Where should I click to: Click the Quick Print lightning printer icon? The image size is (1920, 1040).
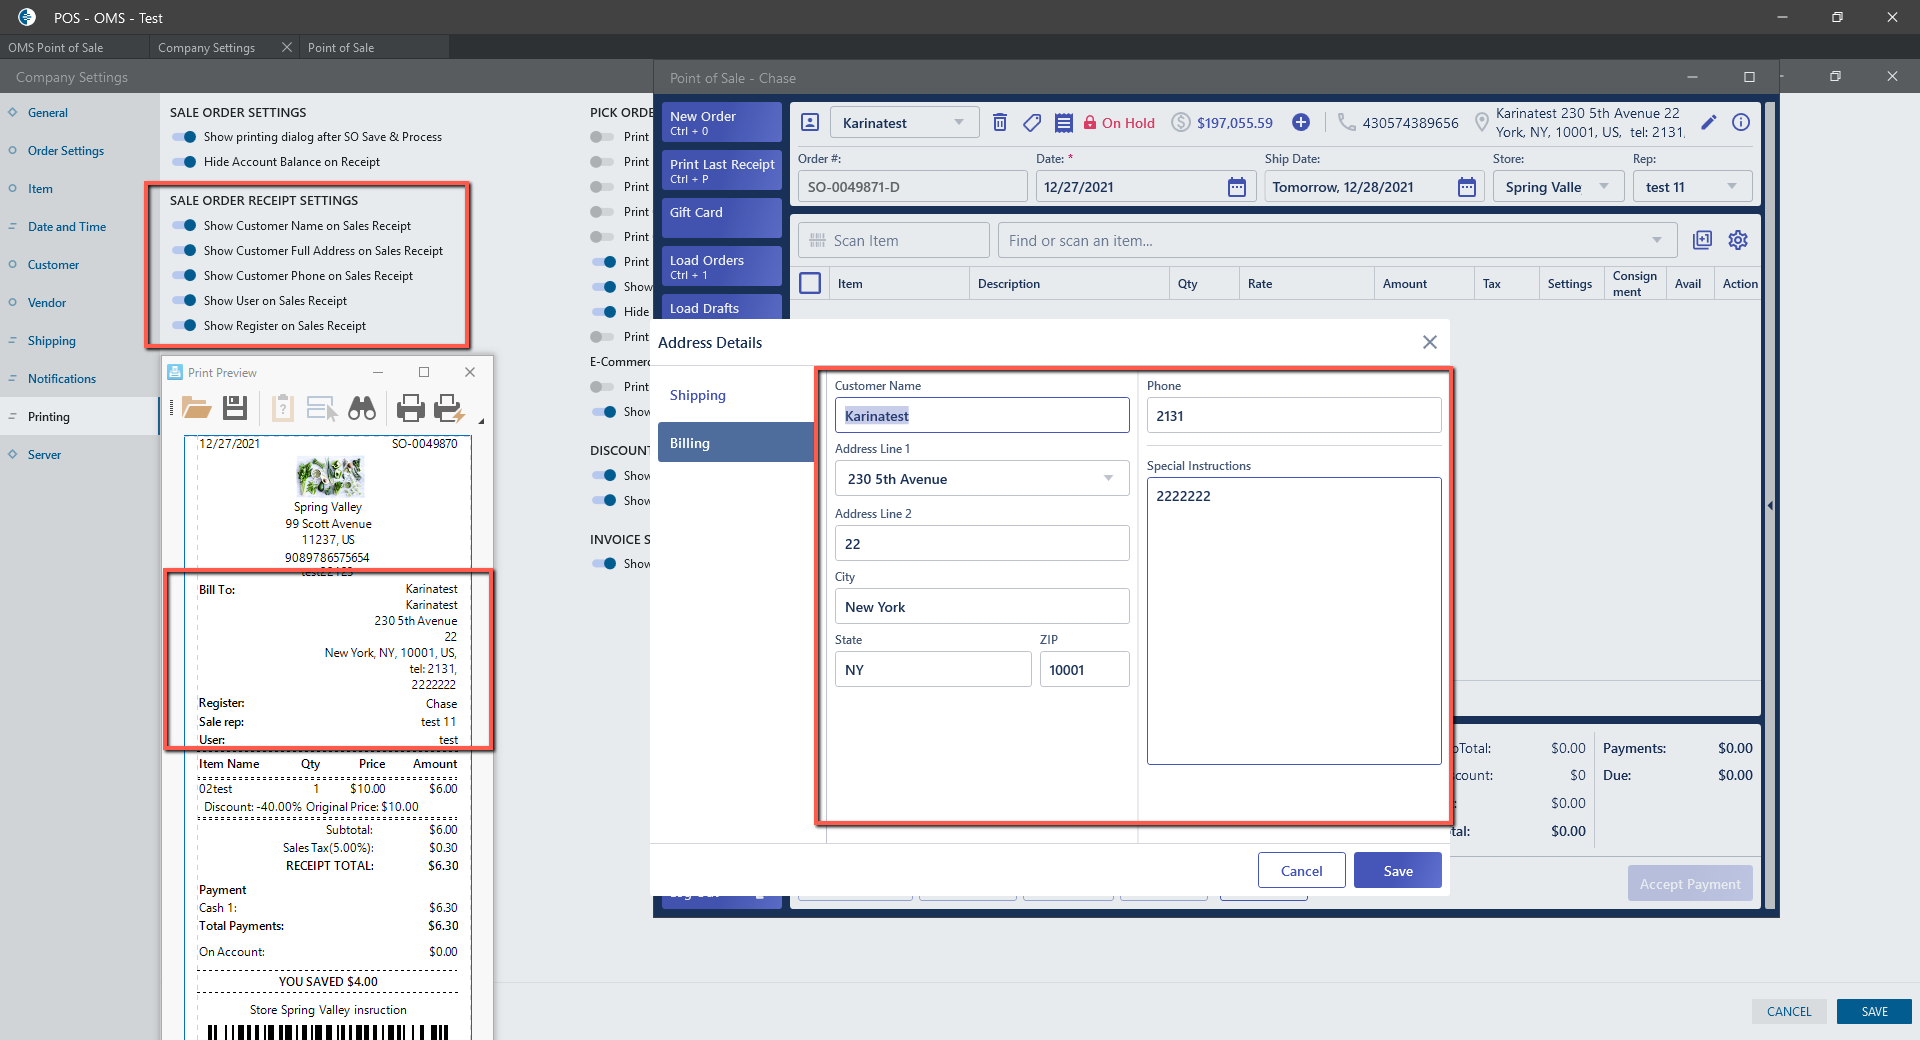[x=448, y=407]
